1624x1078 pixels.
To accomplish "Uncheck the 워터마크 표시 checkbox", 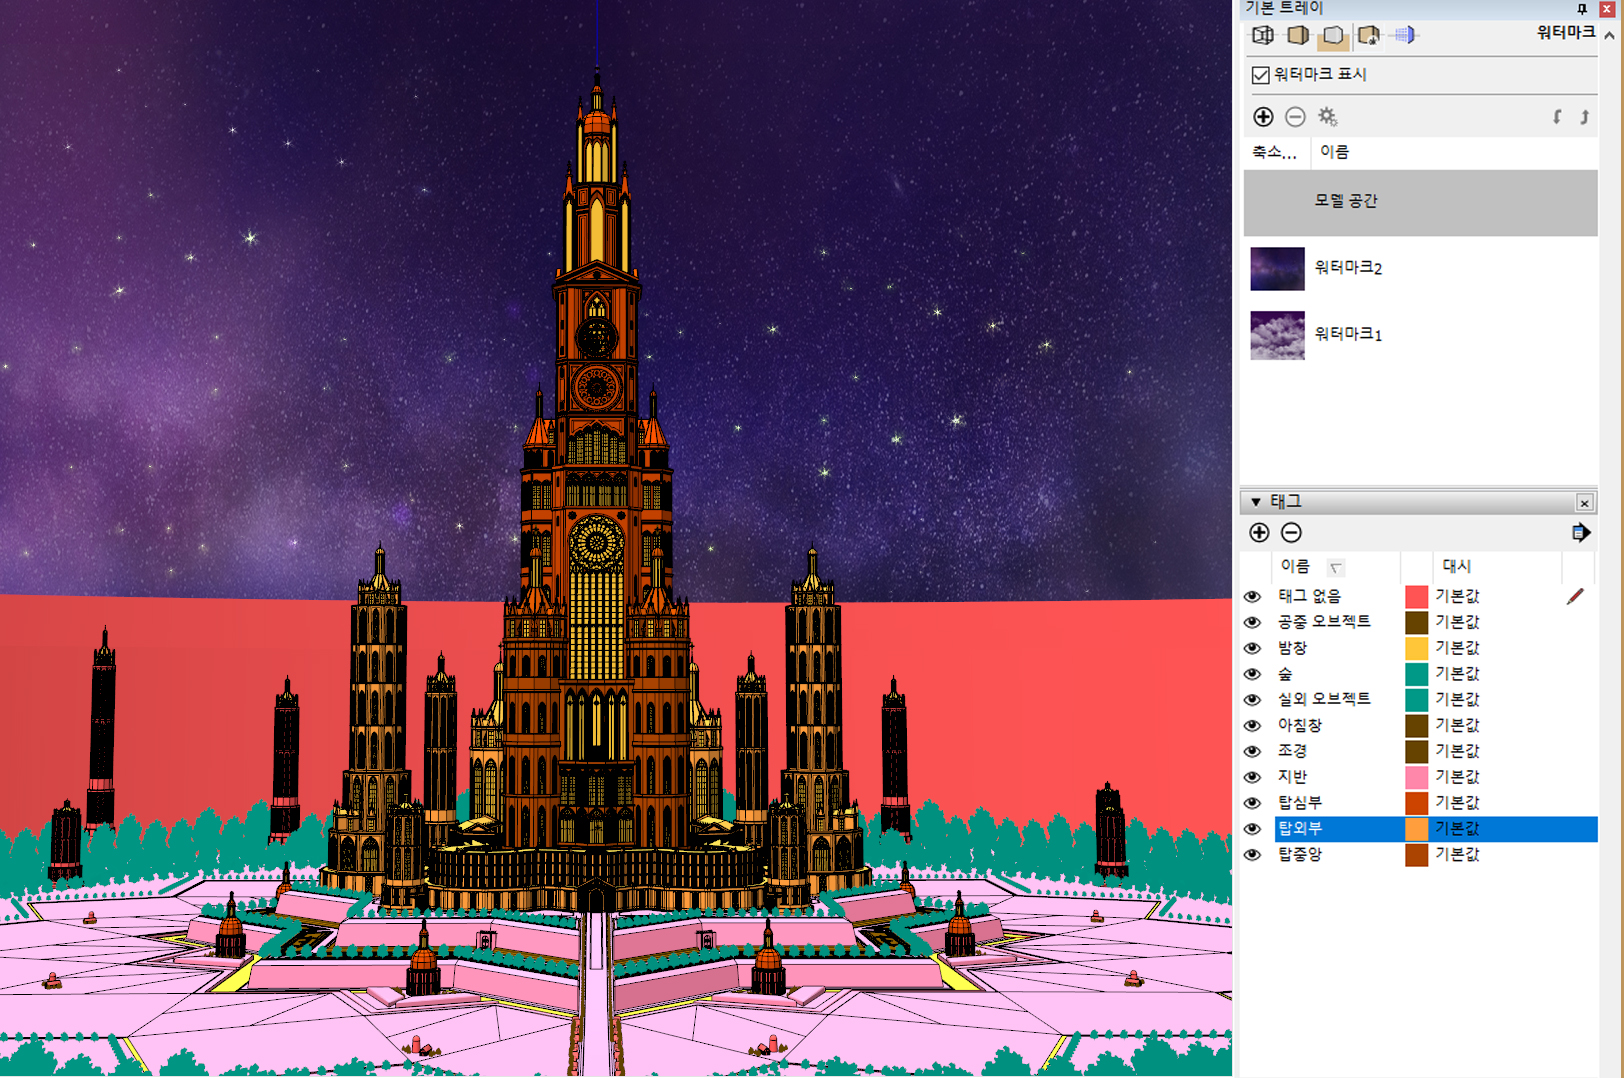I will (1261, 75).
